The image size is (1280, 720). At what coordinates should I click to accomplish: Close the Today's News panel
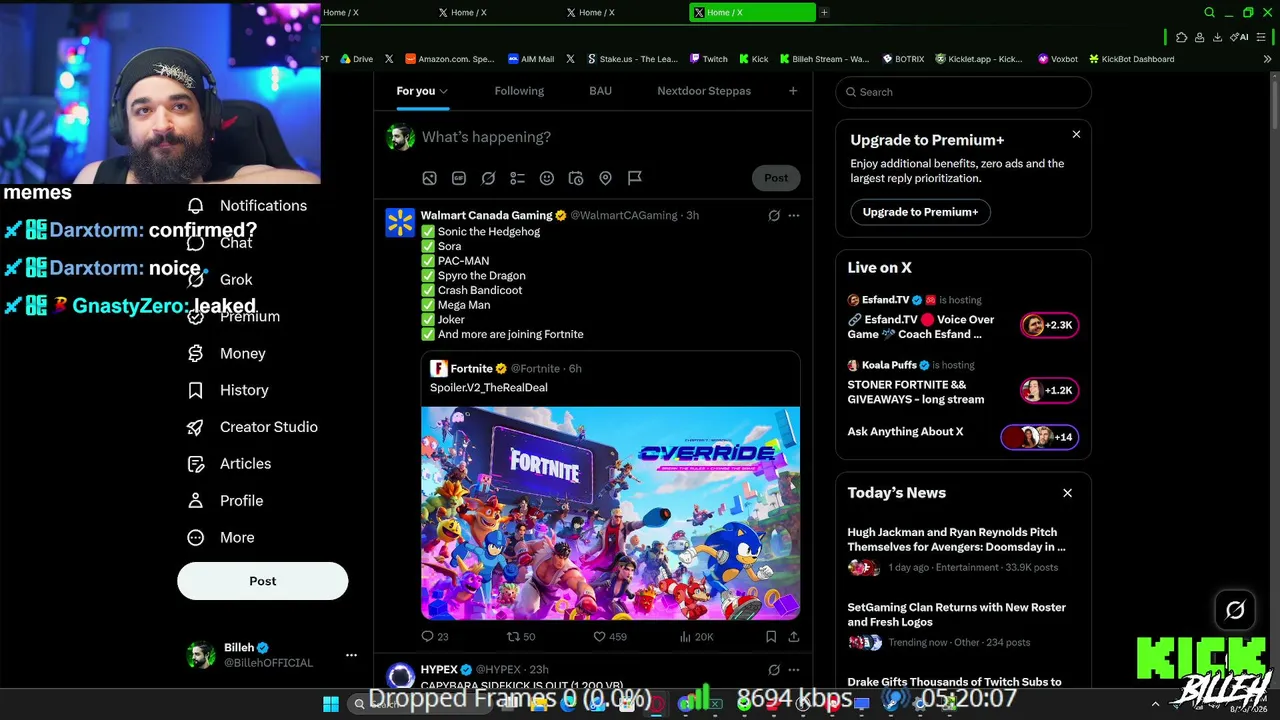coord(1067,493)
